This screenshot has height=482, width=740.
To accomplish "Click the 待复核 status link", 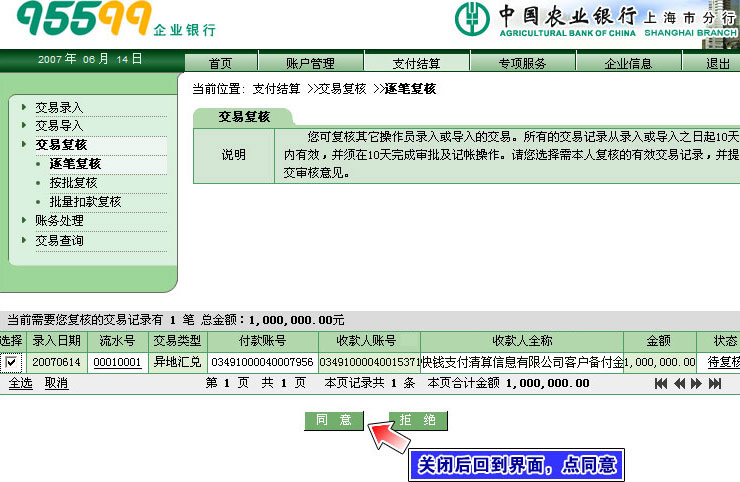I will point(723,363).
